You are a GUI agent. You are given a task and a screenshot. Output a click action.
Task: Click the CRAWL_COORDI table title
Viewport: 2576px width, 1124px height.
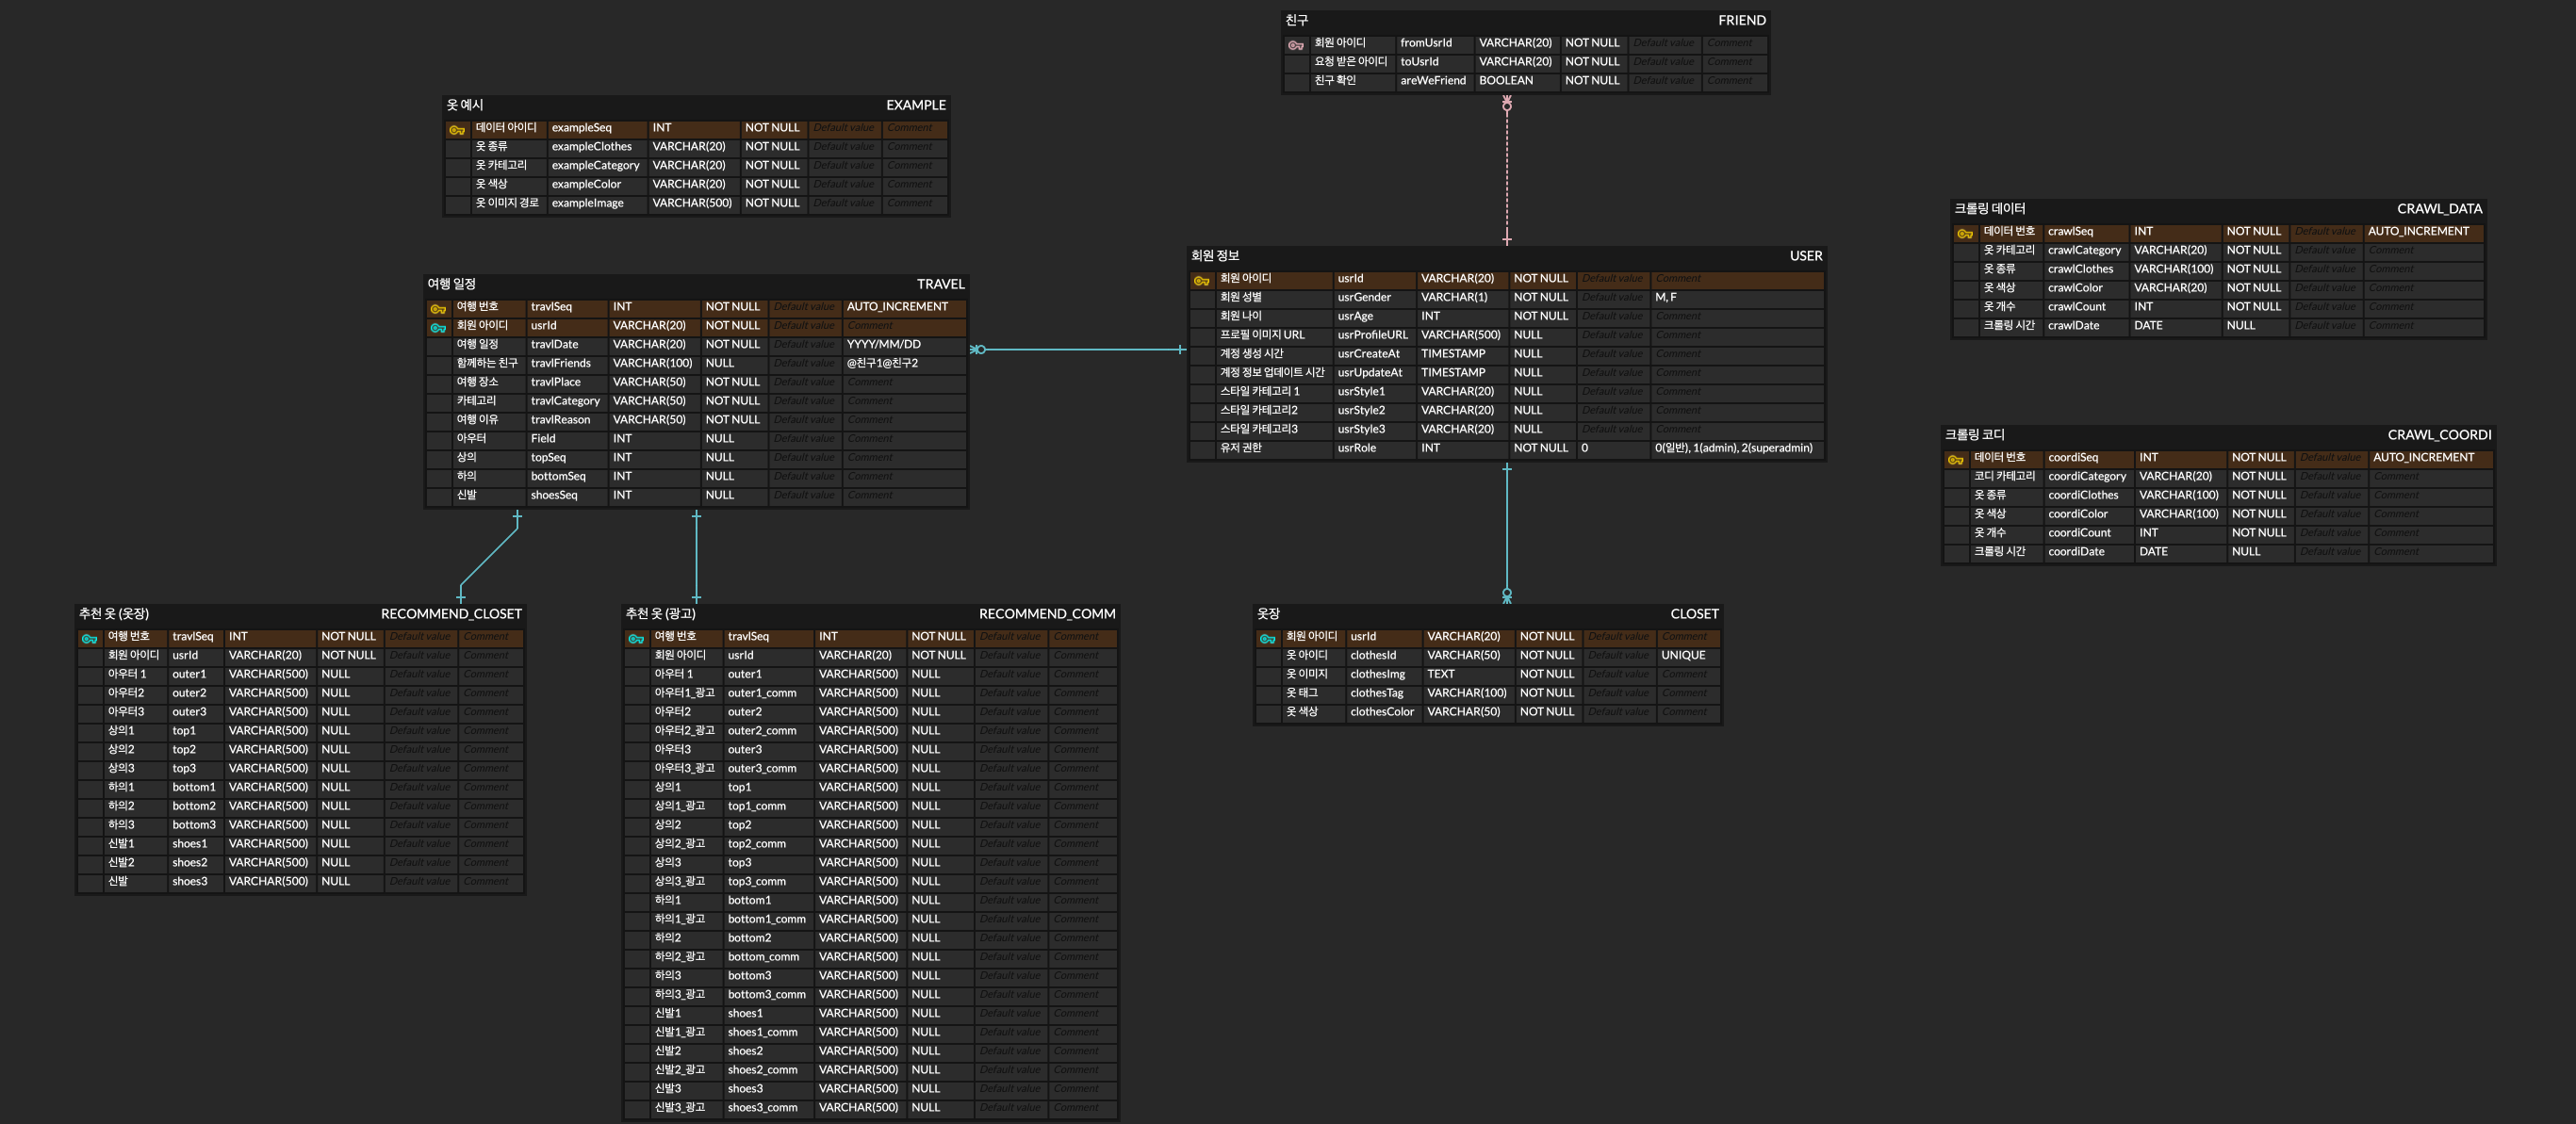[2438, 435]
